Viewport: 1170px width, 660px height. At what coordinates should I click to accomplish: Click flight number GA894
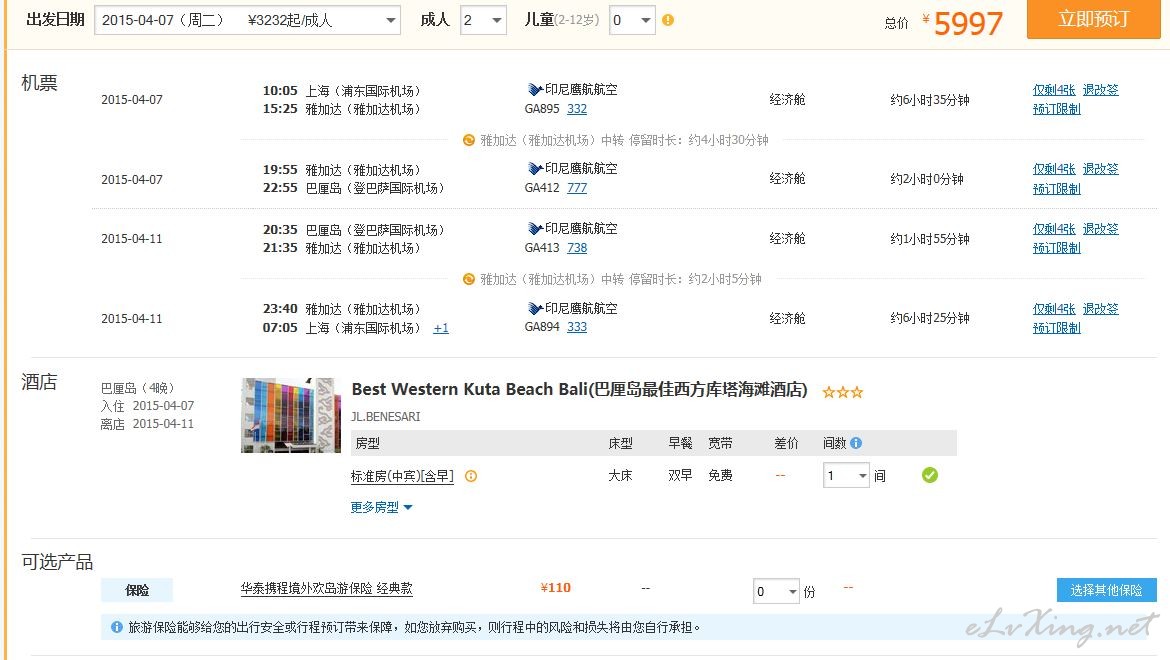point(542,327)
